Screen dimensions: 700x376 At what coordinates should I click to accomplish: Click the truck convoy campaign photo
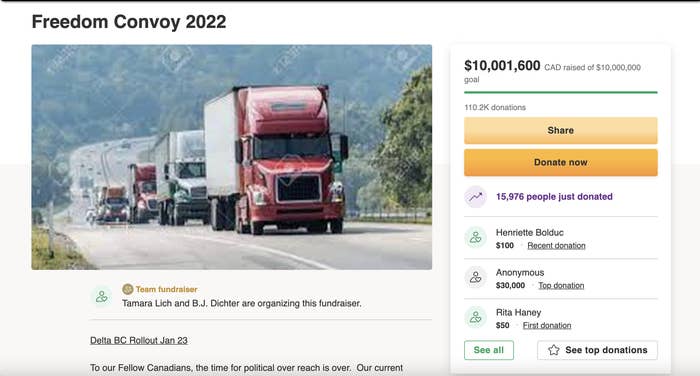[232, 157]
